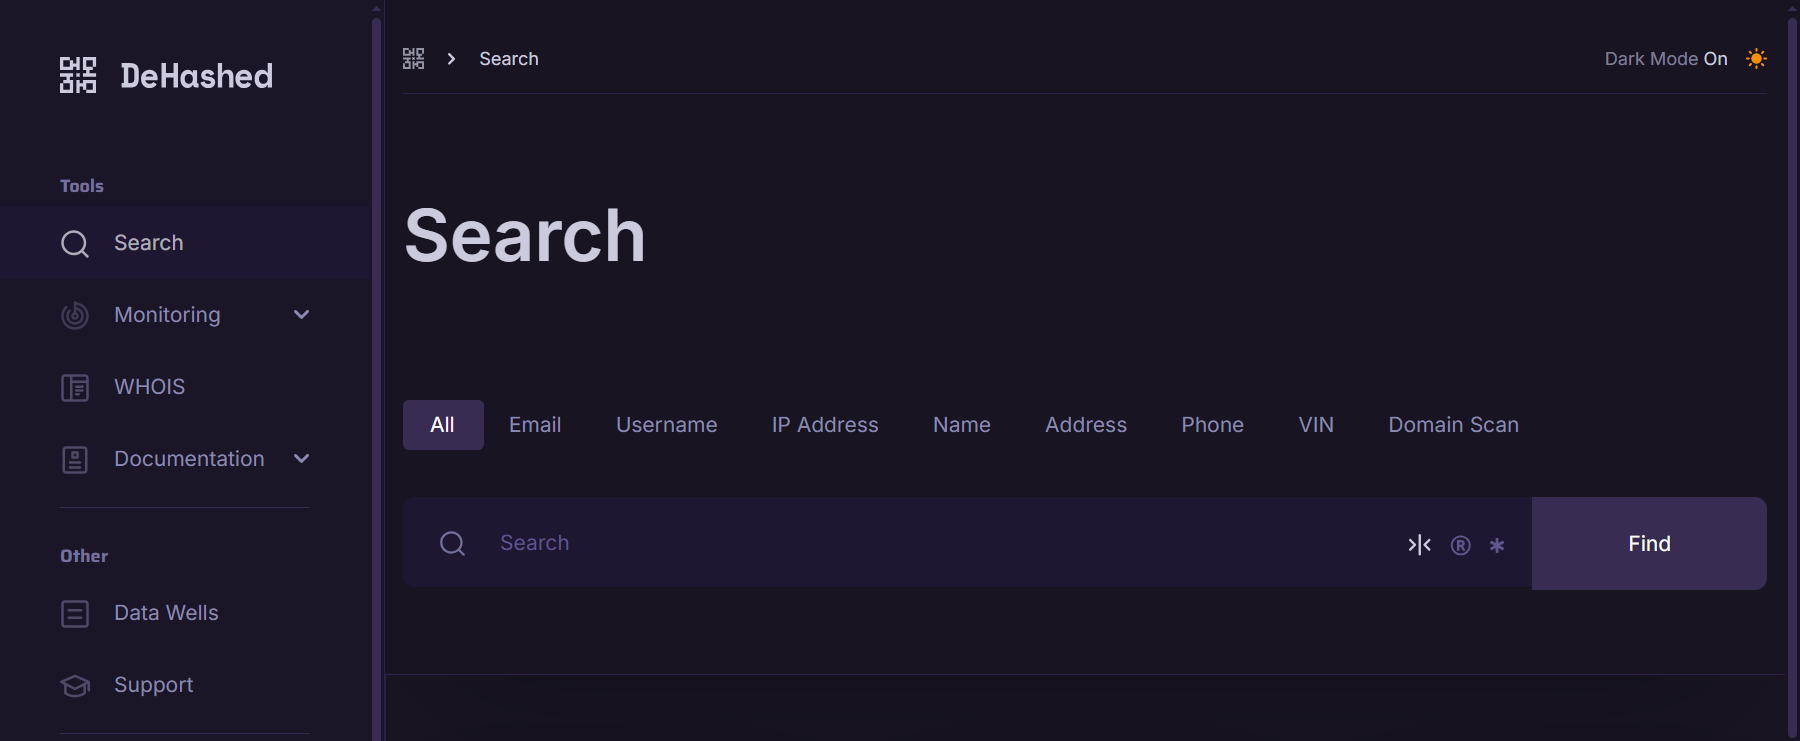Click the sun icon beside Dark Mode
This screenshot has width=1800, height=741.
pos(1756,59)
